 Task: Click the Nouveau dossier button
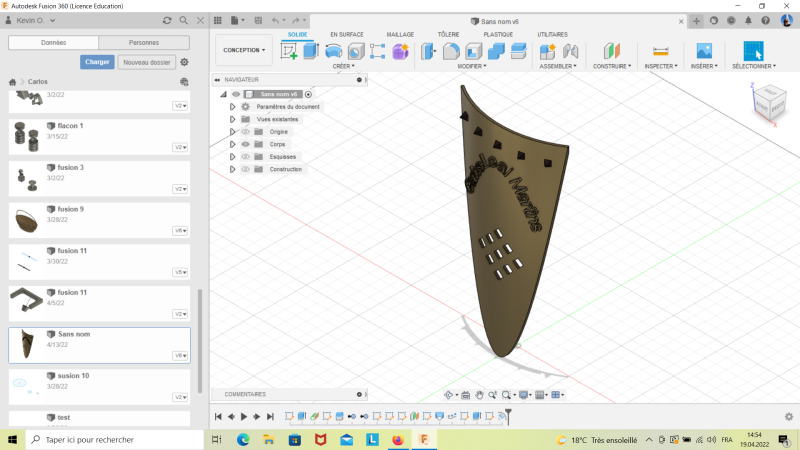(146, 62)
